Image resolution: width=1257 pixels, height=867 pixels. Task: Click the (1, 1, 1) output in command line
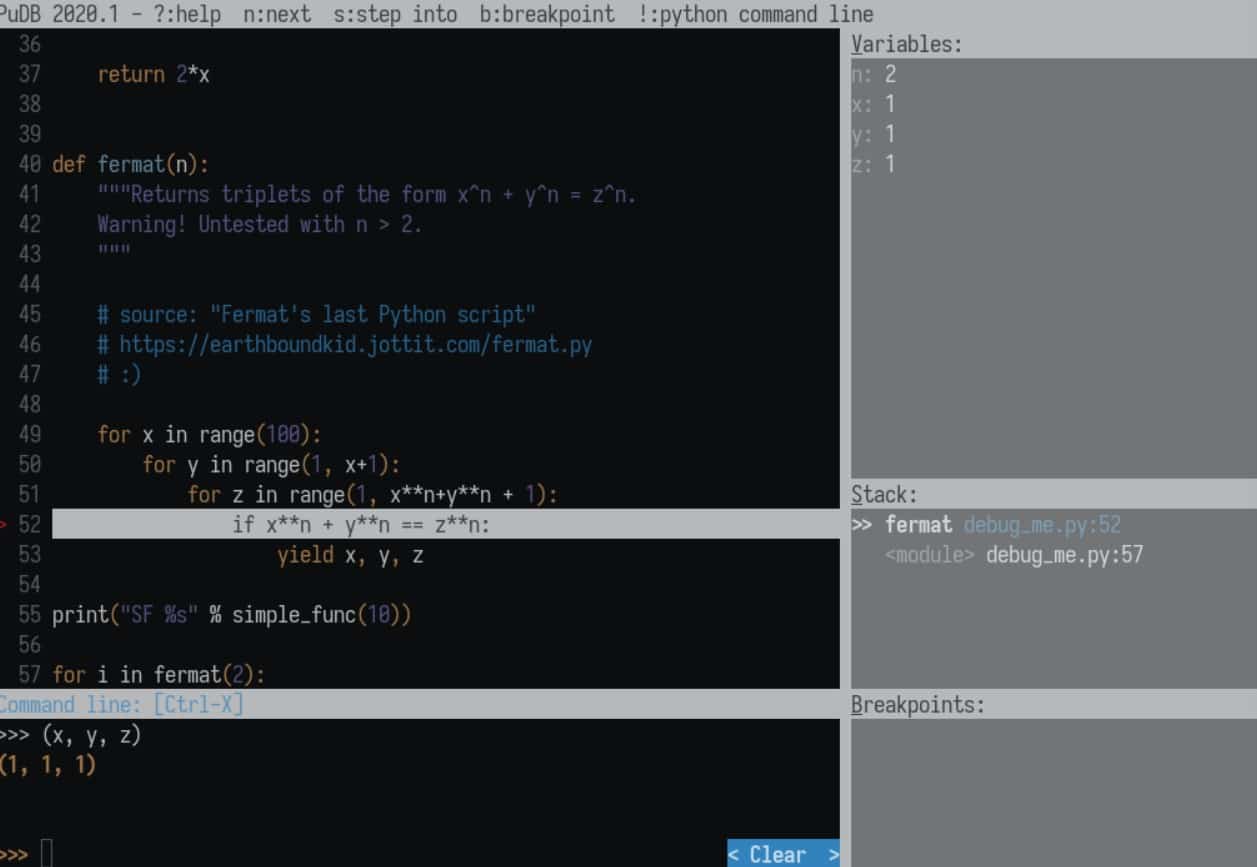(48, 766)
